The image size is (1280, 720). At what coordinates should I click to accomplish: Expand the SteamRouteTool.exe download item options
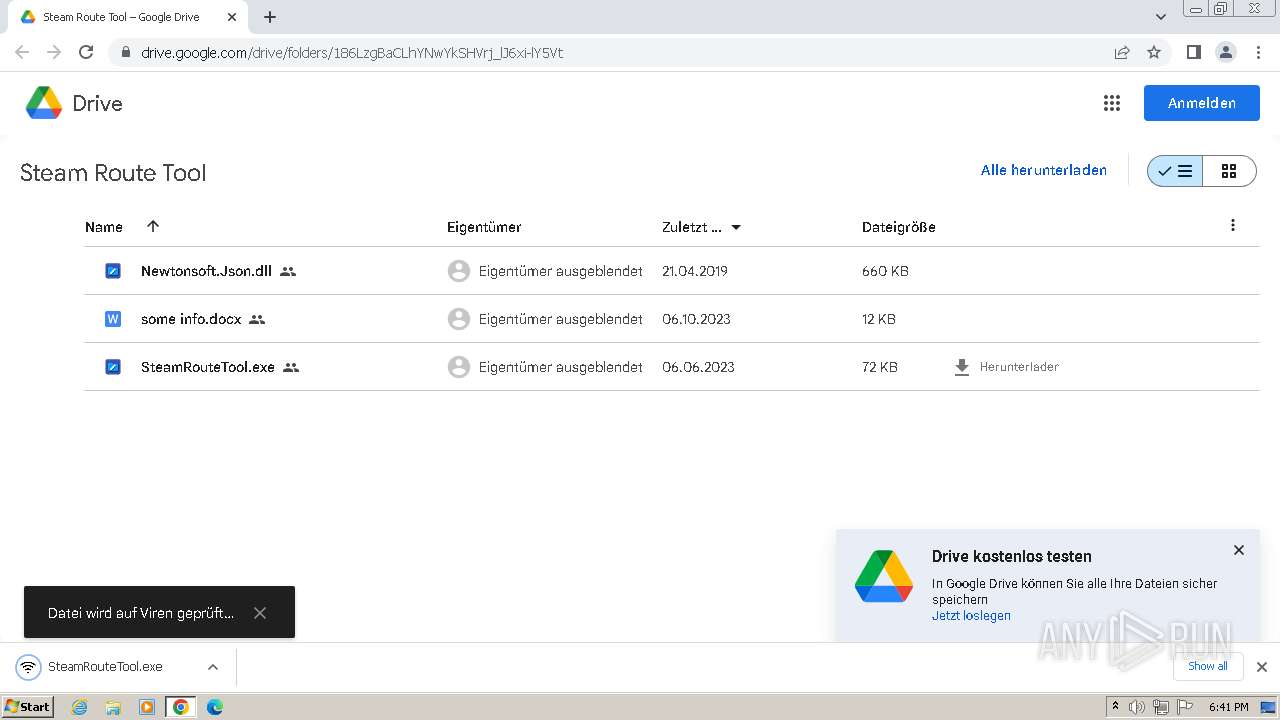[x=213, y=667]
